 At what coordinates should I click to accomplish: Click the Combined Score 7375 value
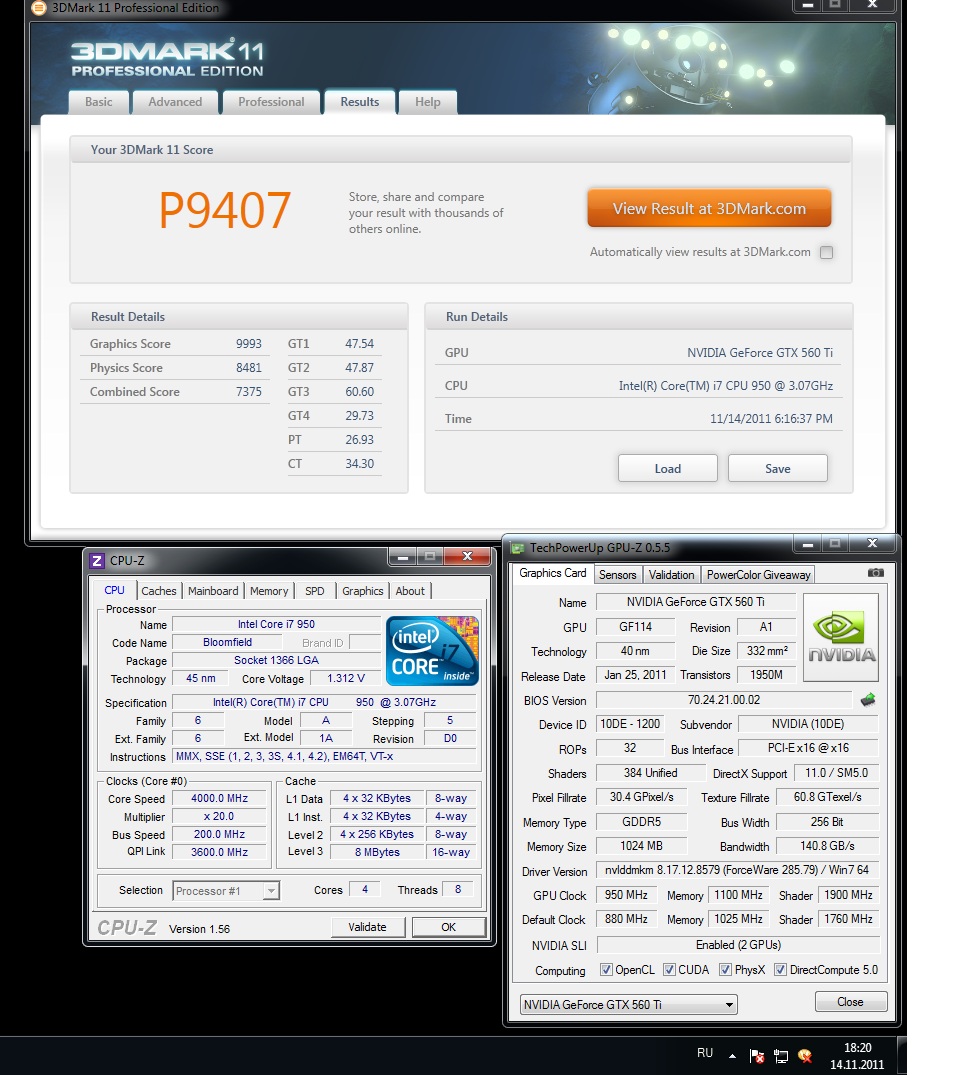[x=249, y=391]
